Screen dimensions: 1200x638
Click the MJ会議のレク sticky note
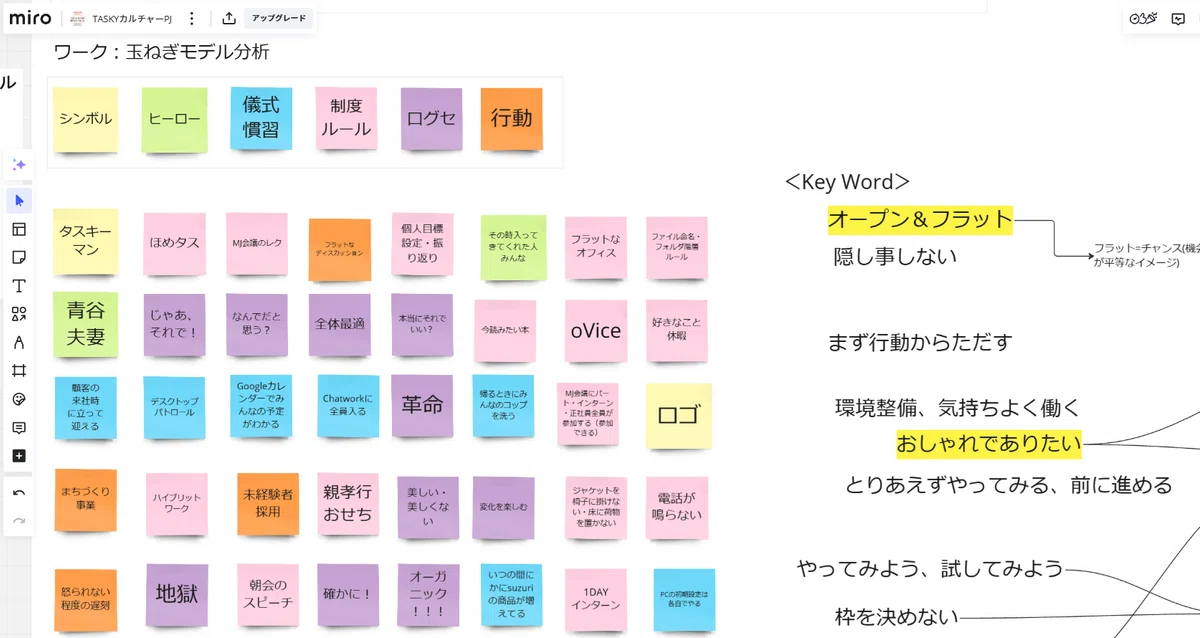tap(257, 244)
